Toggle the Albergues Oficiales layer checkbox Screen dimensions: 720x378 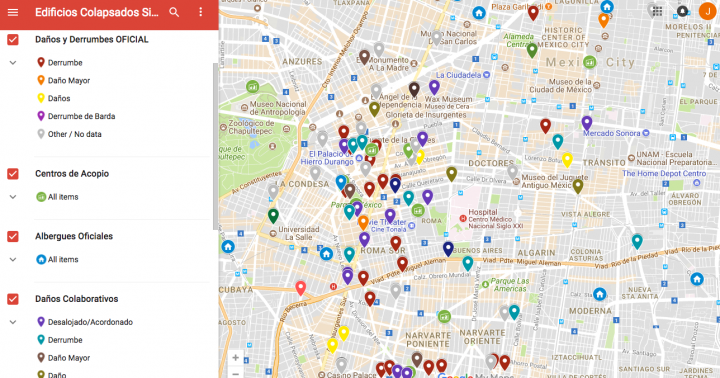pyautogui.click(x=13, y=236)
